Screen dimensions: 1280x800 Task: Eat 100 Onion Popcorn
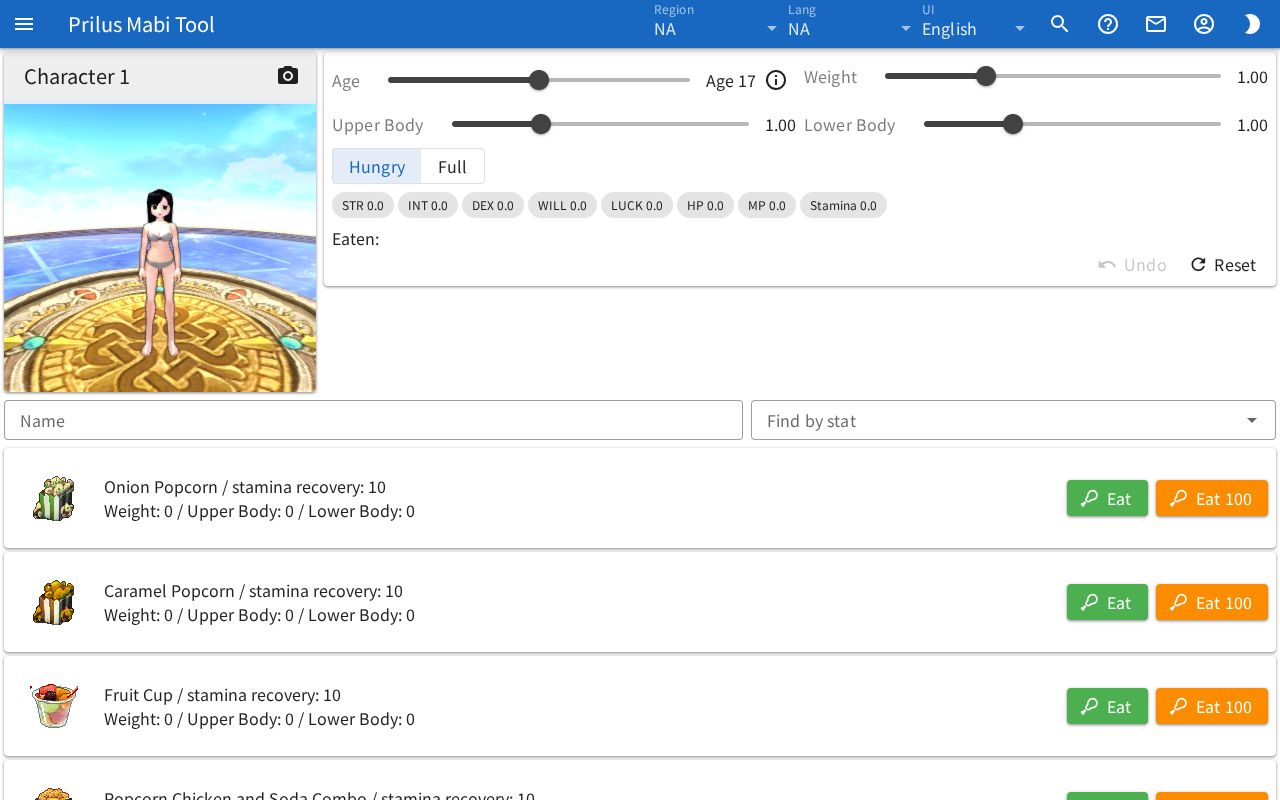click(x=1212, y=498)
